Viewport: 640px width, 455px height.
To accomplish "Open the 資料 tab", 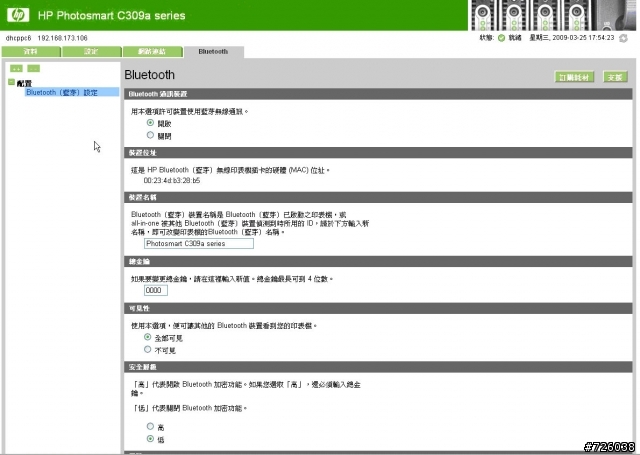I will coord(31,51).
